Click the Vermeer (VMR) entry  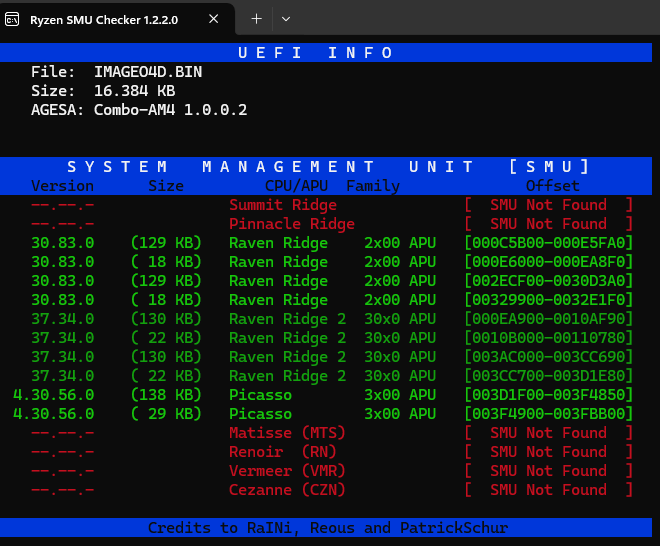click(287, 471)
